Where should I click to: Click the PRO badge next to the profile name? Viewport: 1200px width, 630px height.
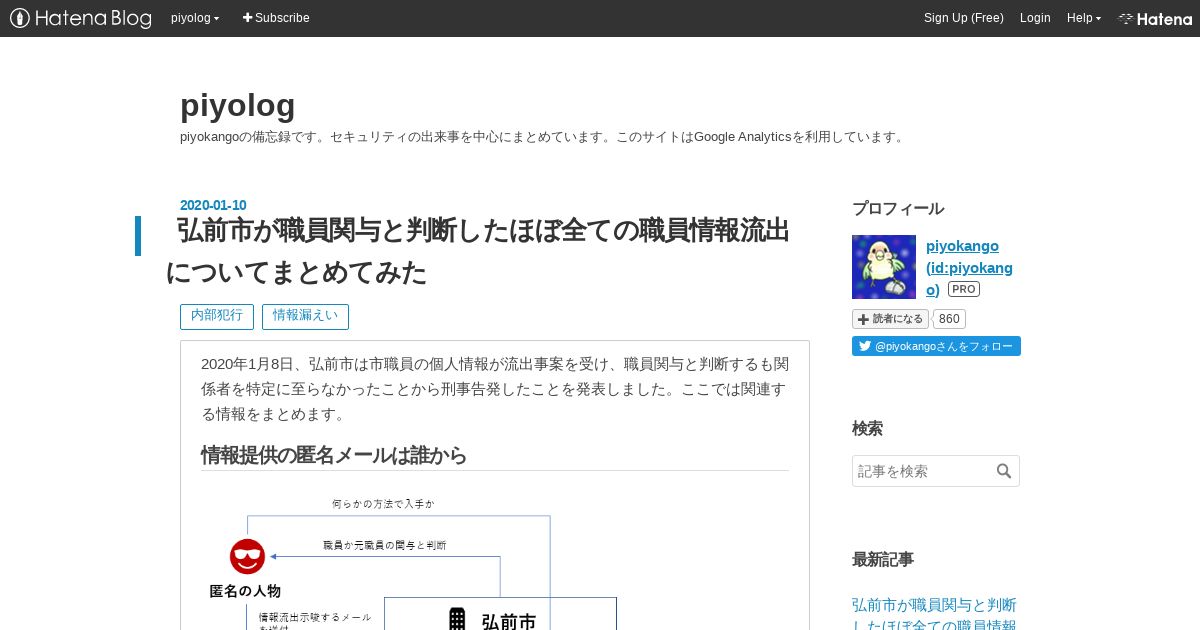(x=964, y=289)
